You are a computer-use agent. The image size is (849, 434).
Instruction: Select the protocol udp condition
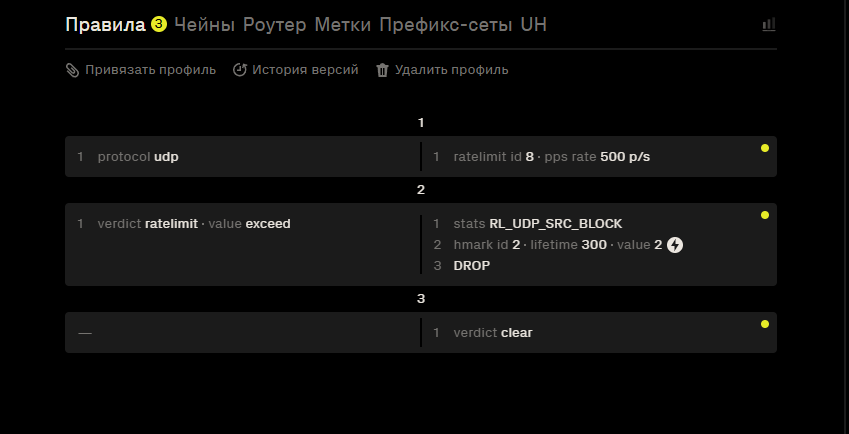138,157
